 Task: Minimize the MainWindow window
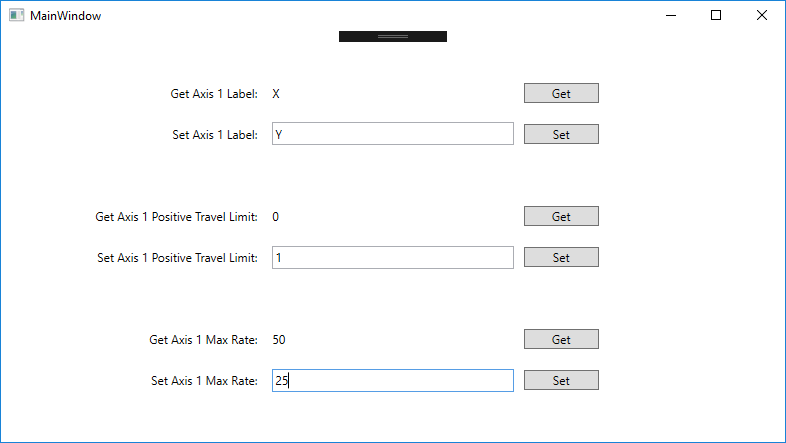669,16
